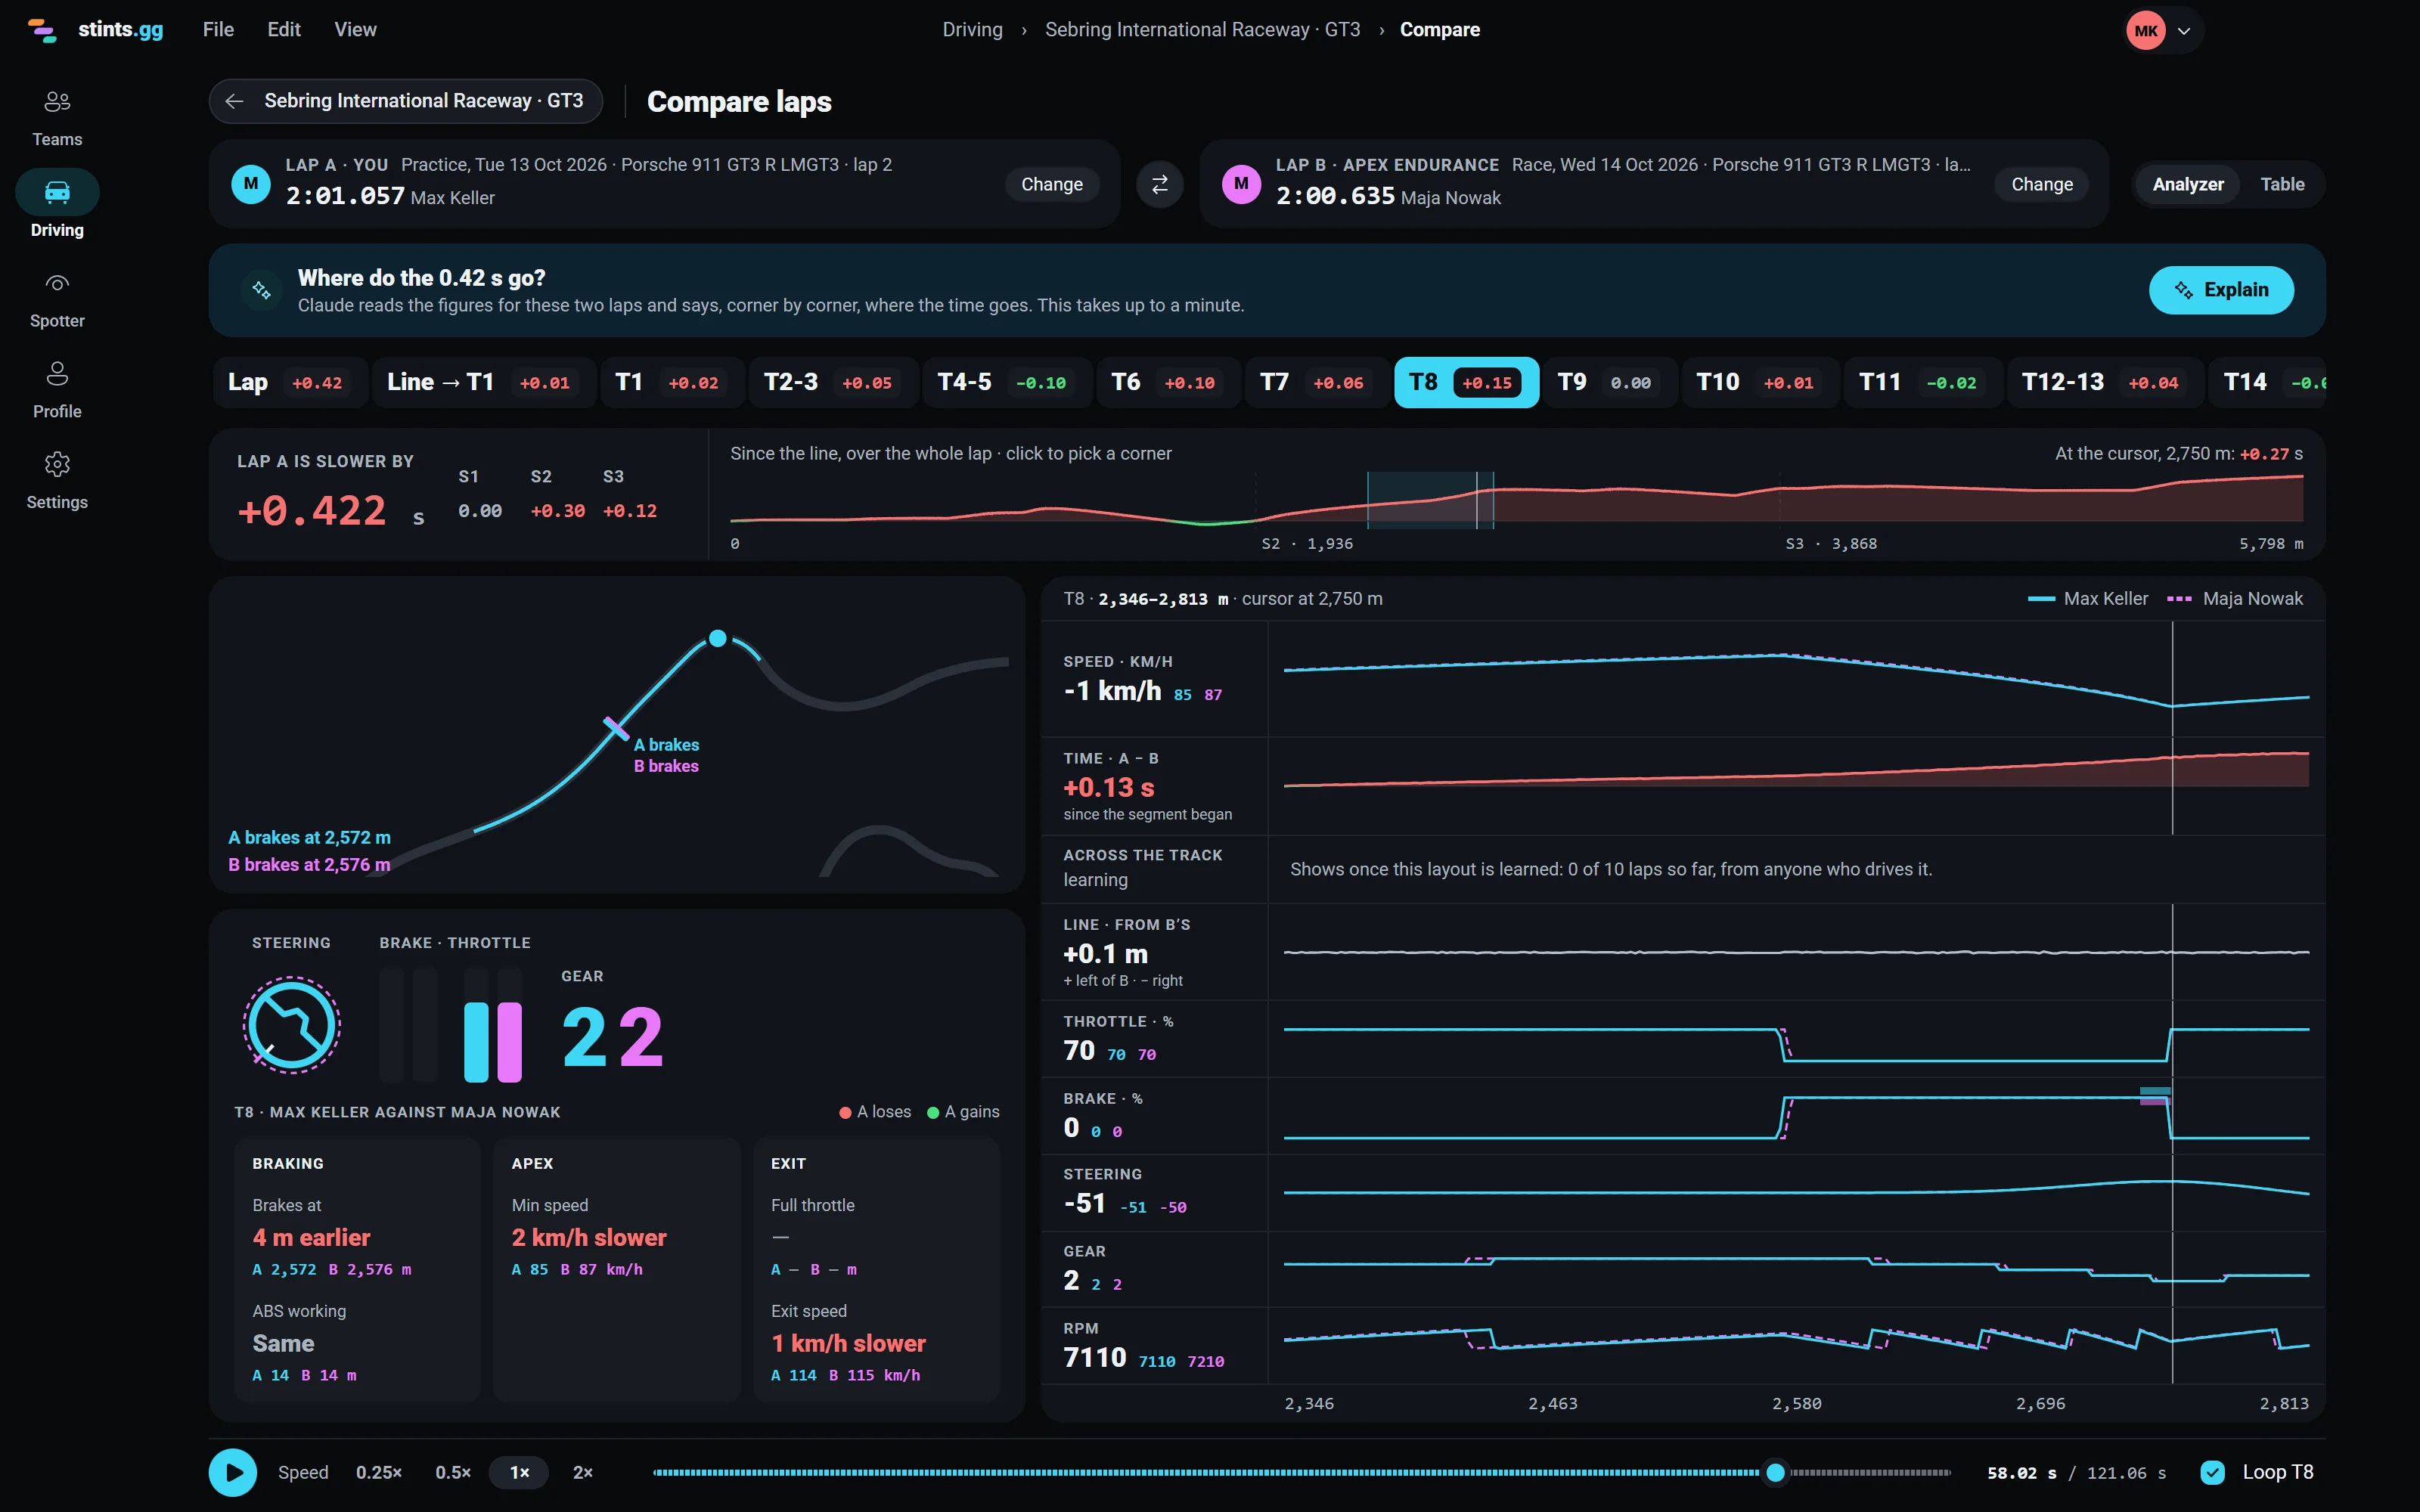Open the Settings gear icon
The height and width of the screenshot is (1512, 2420).
point(57,464)
